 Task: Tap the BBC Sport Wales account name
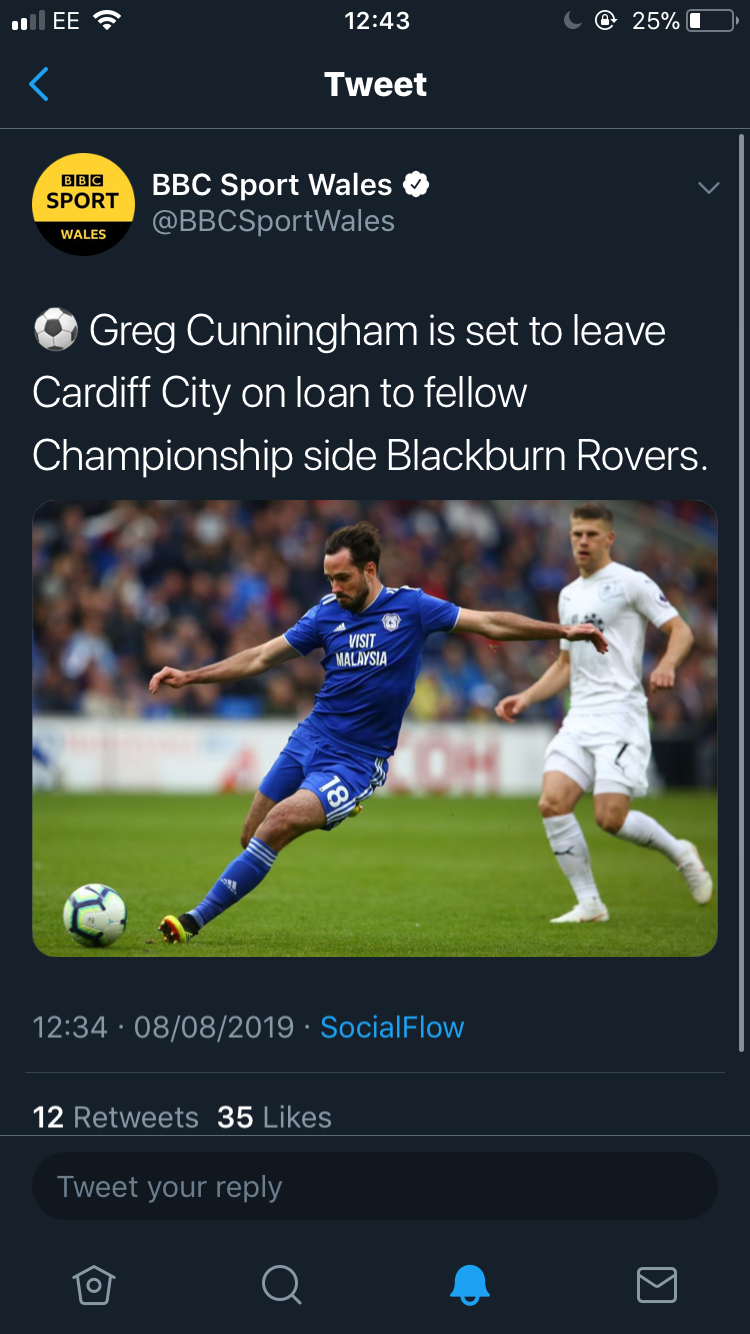pos(272,185)
